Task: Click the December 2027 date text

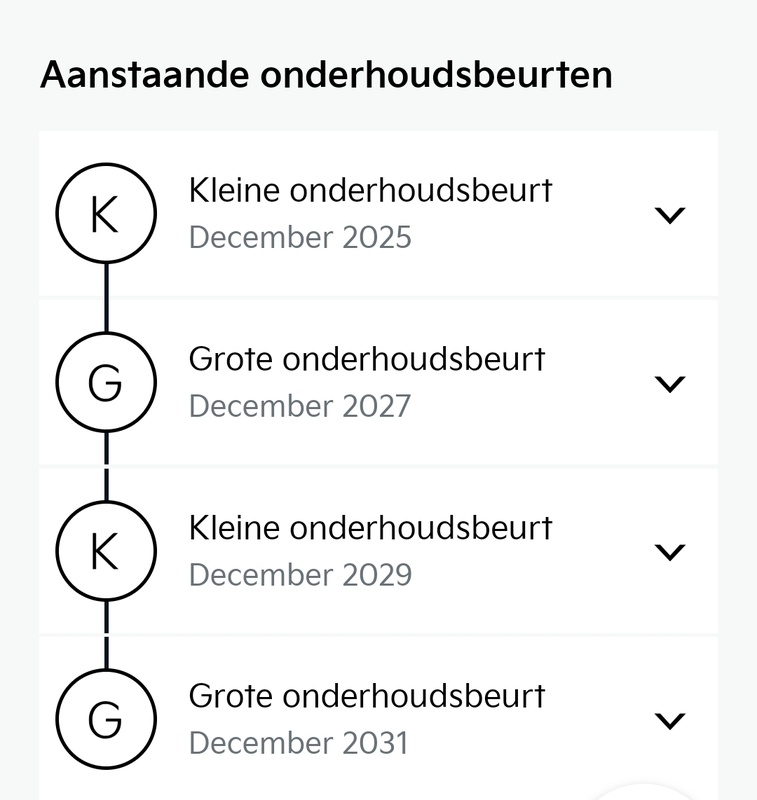Action: (299, 407)
